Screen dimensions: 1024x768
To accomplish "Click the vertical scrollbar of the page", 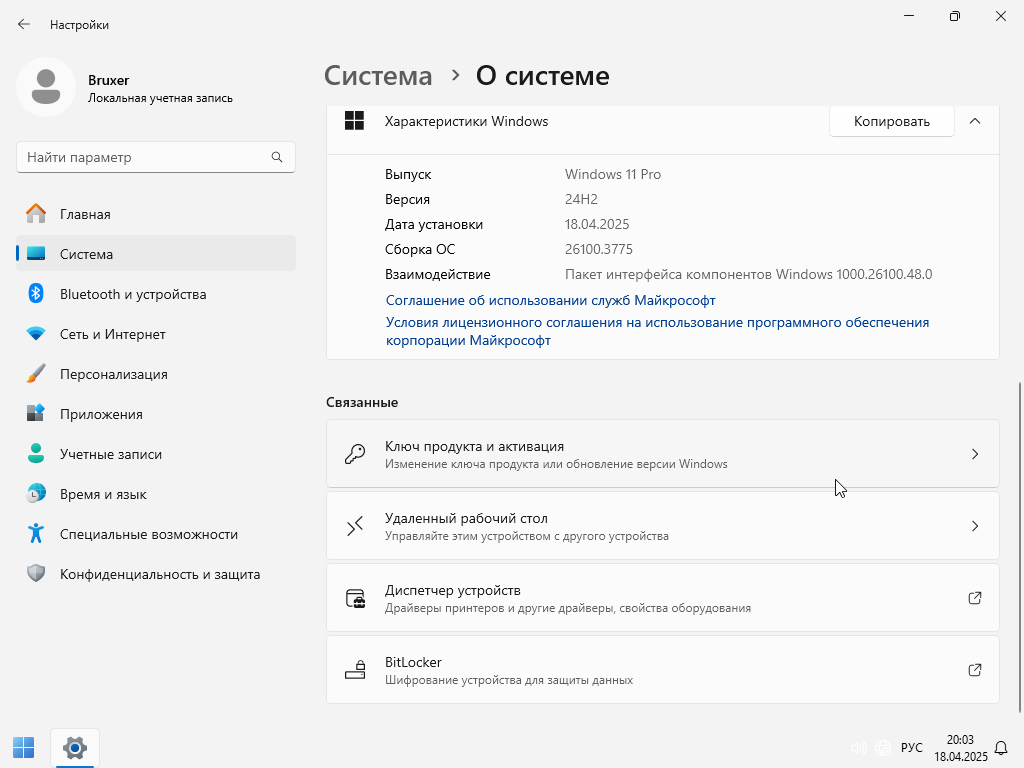I will (1019, 547).
